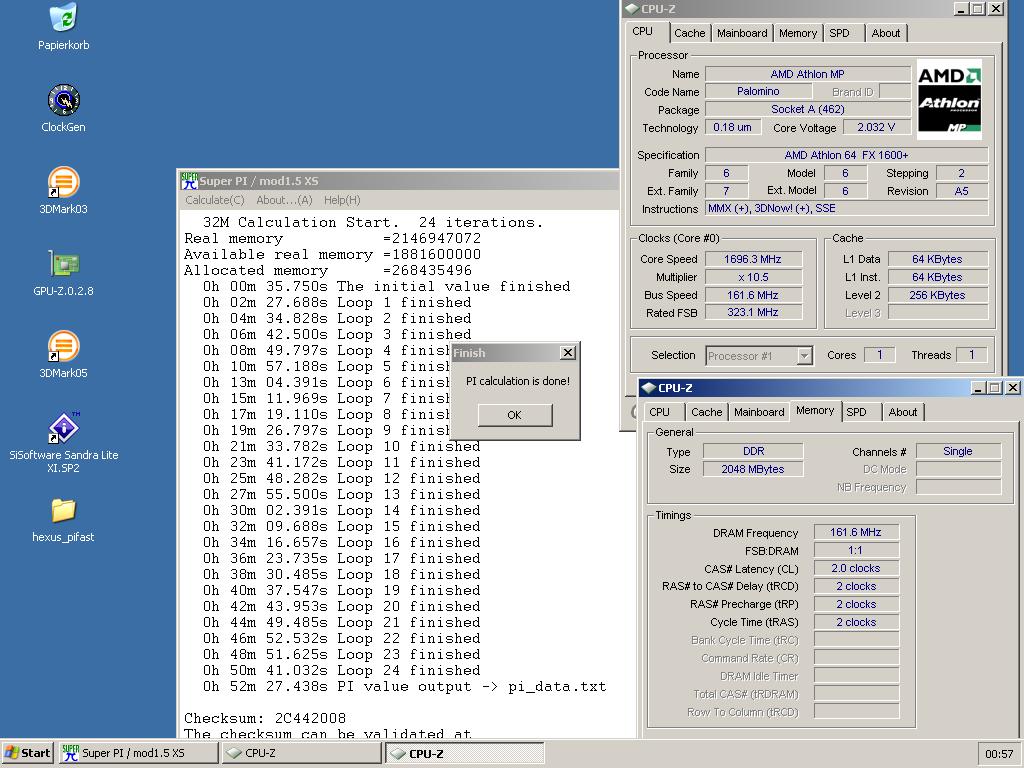Open the Help(H) menu in Super PI

point(342,200)
